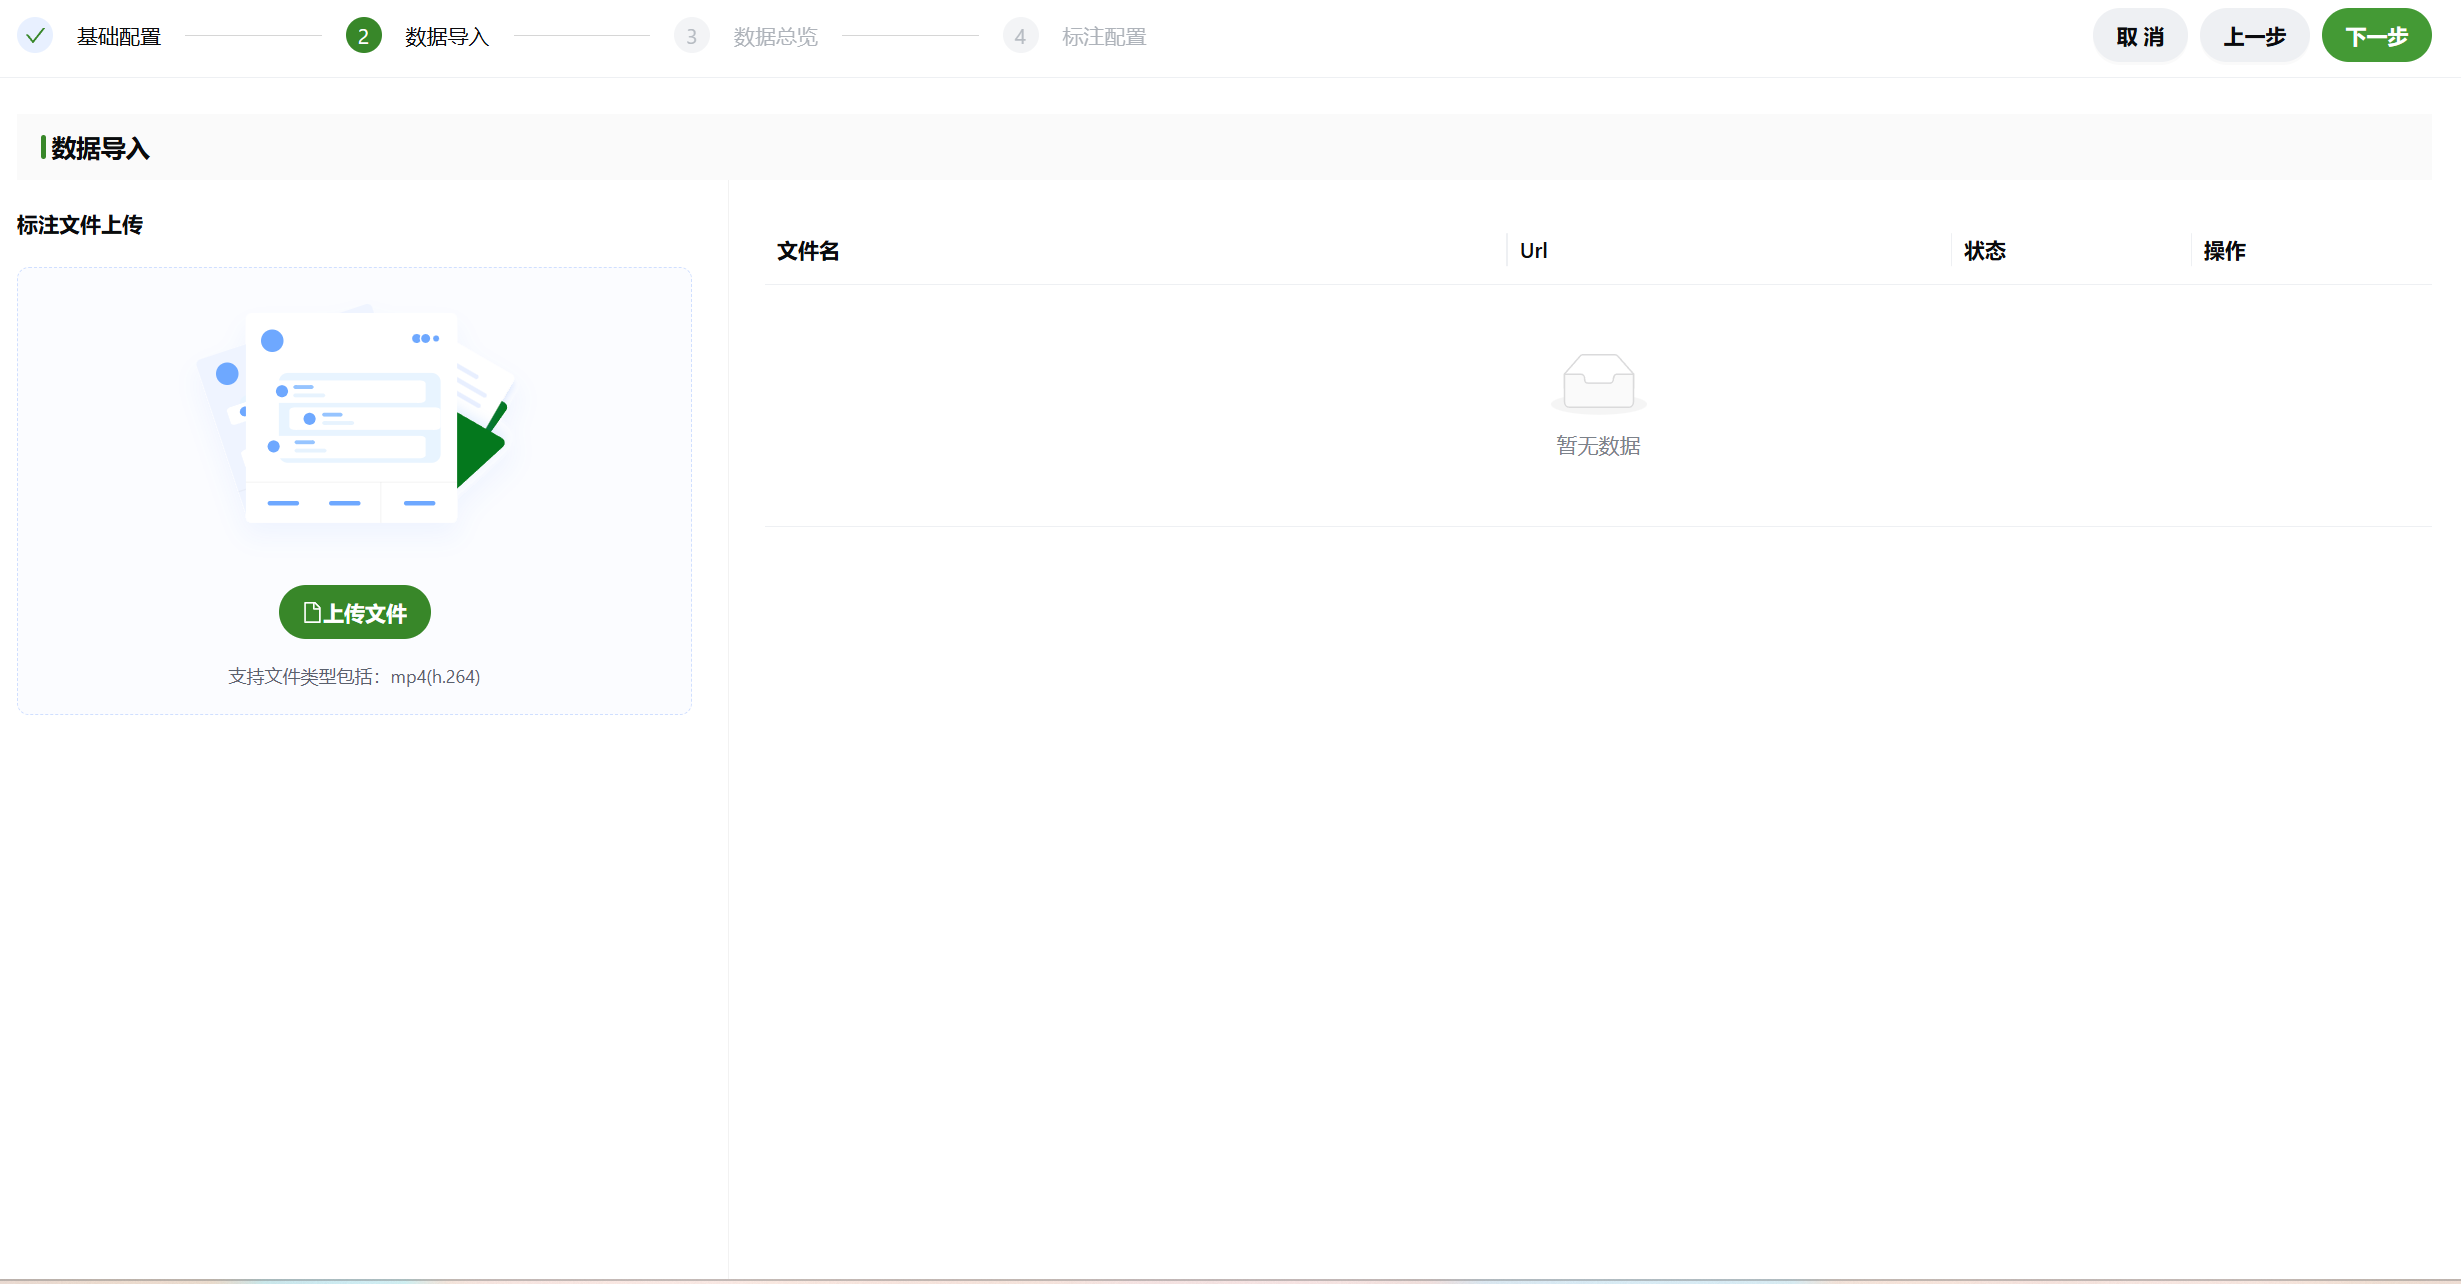Click the 标注文件上传 section label
Viewport: 2461px width, 1284px height.
click(x=80, y=225)
